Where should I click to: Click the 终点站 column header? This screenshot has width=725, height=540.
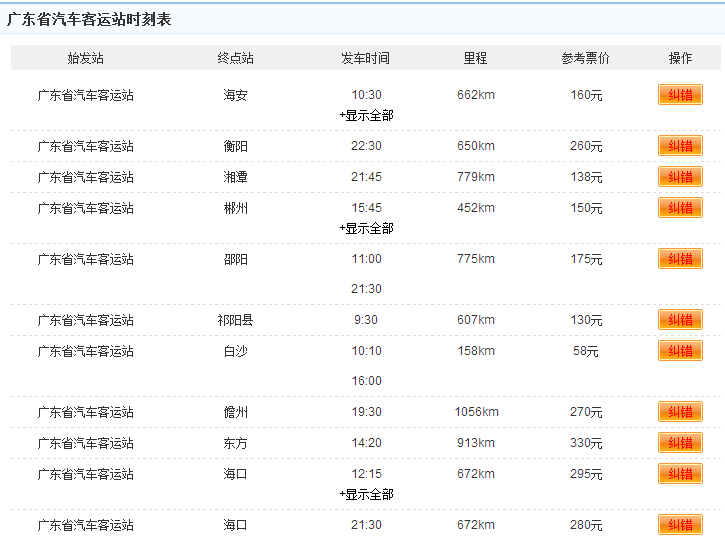(235, 58)
